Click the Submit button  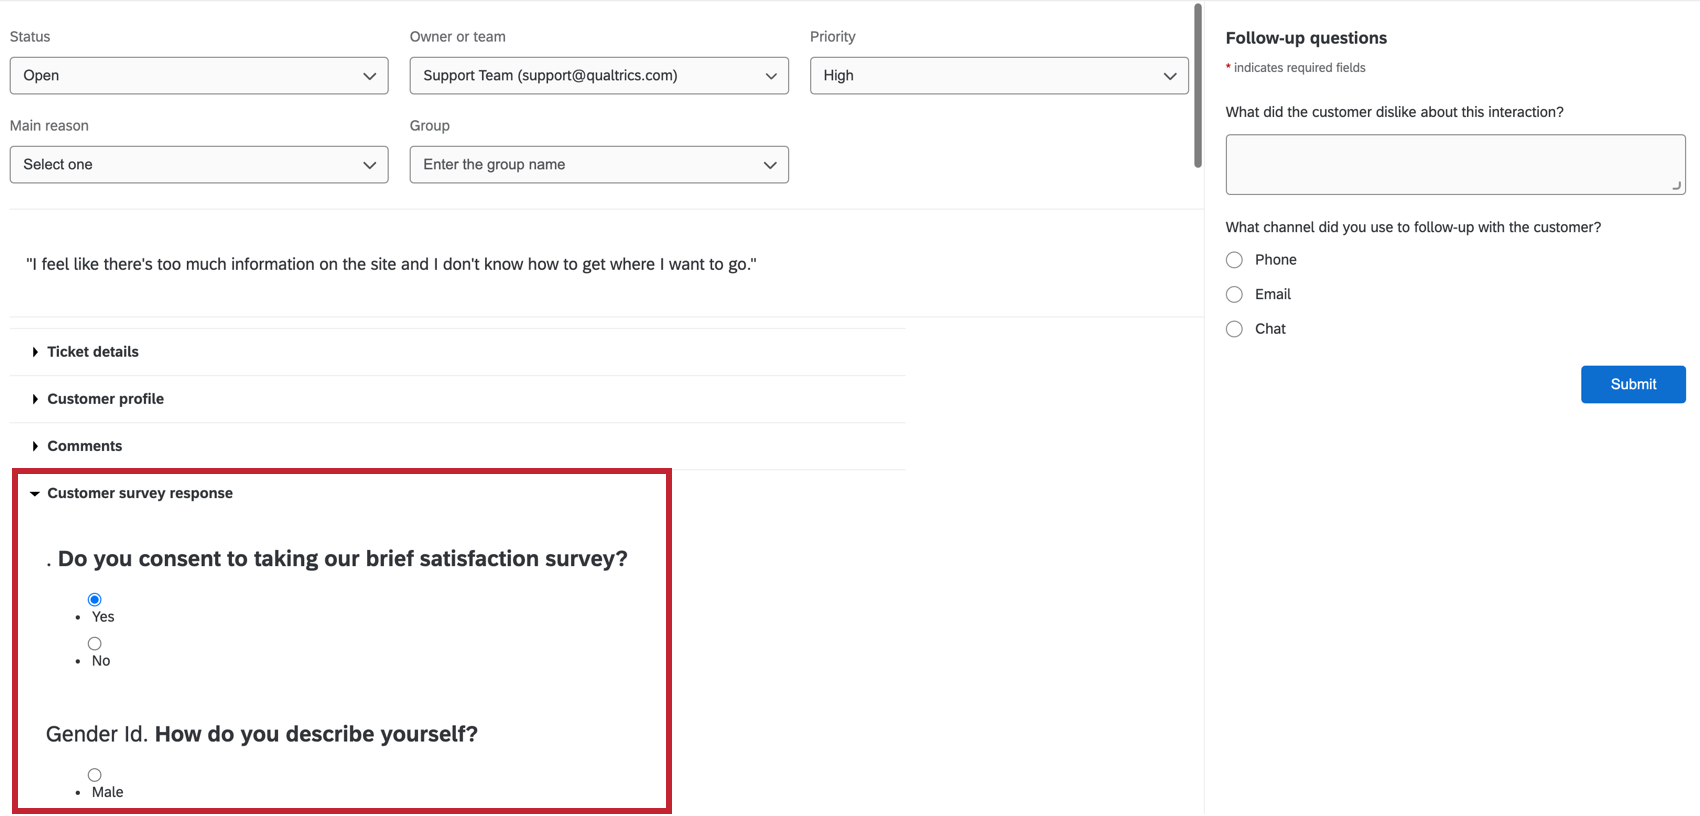(1633, 384)
